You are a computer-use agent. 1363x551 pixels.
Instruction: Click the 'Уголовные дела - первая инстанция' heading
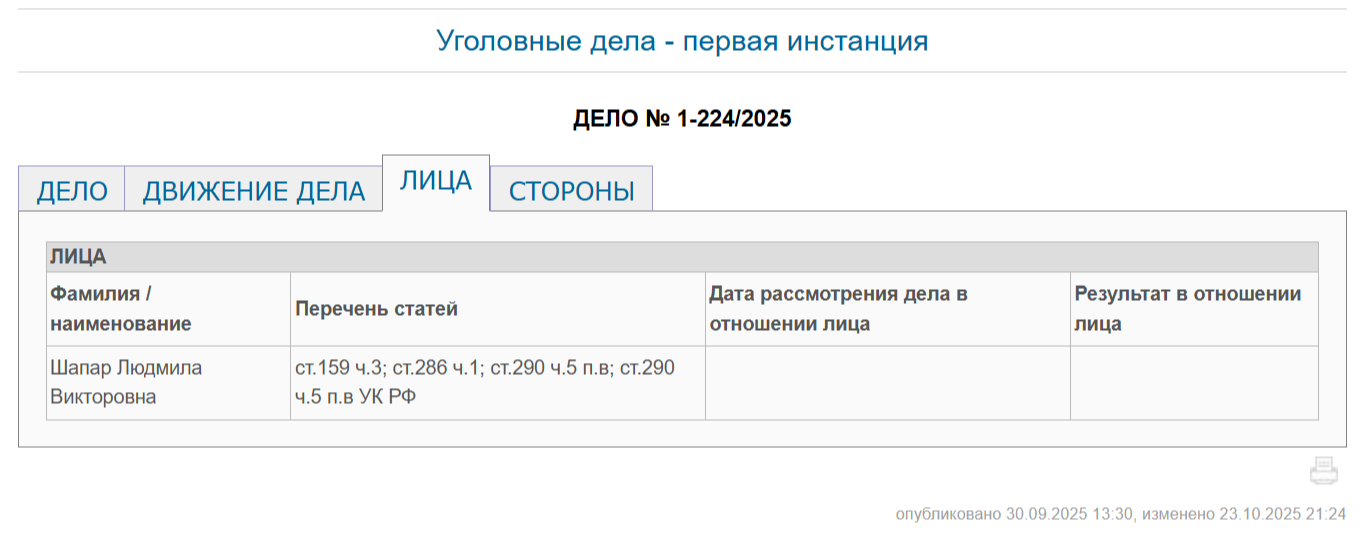682,41
